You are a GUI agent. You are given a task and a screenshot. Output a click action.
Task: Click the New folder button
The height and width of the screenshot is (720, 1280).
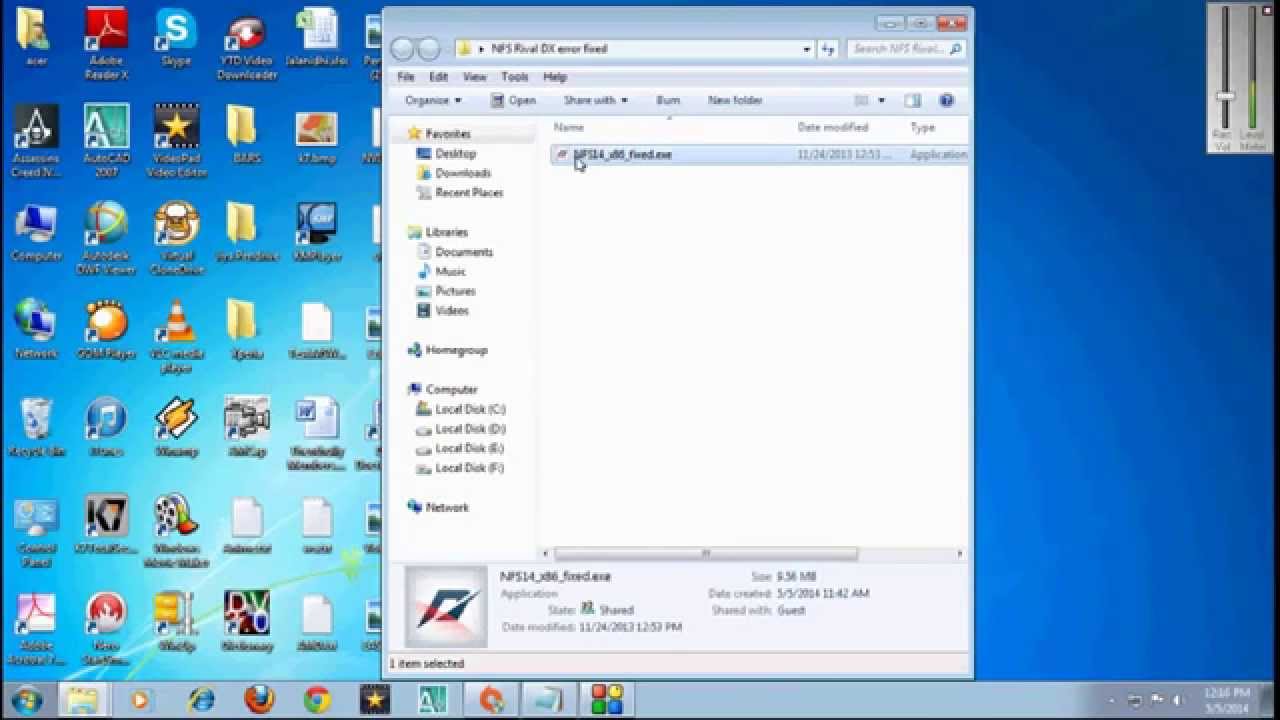pos(735,100)
